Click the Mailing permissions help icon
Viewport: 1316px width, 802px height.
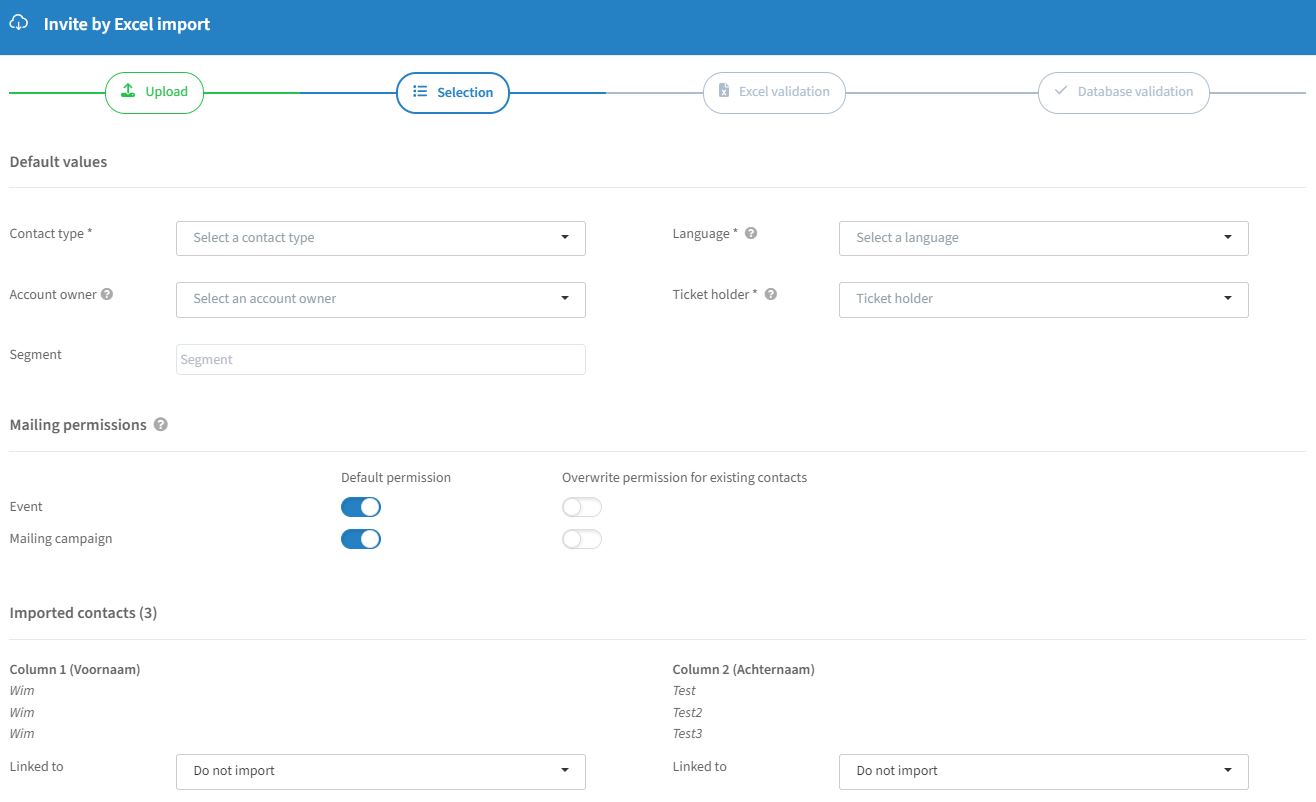160,425
